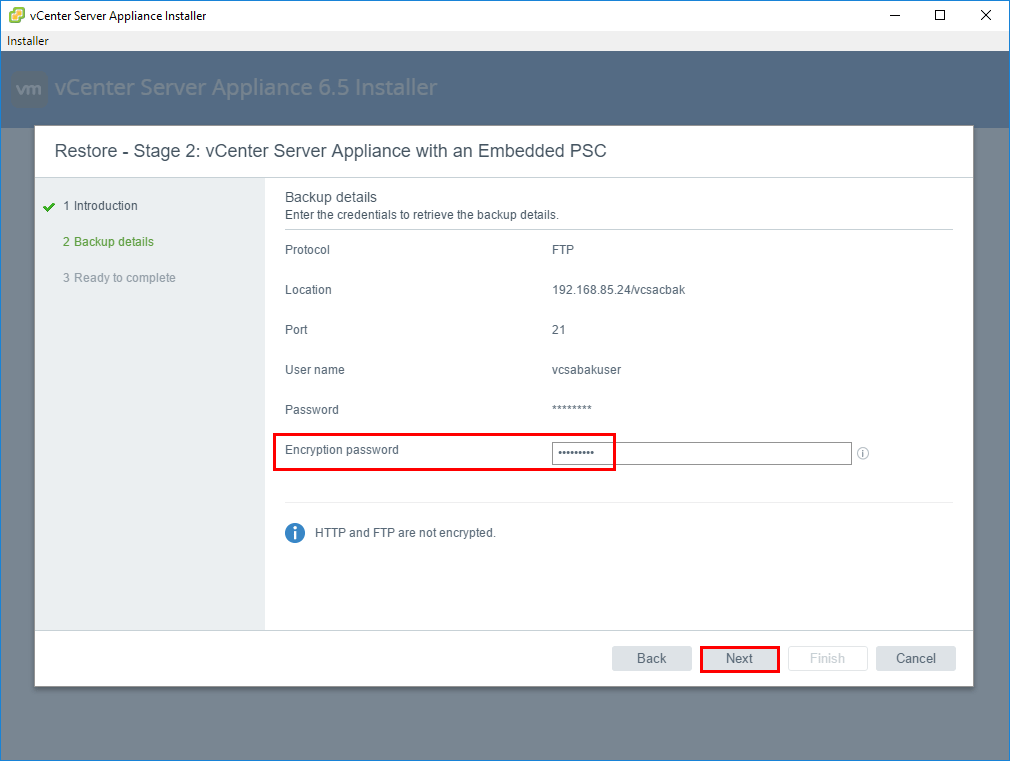Open the Installer menu
Viewport: 1010px width, 761px height.
tap(28, 41)
